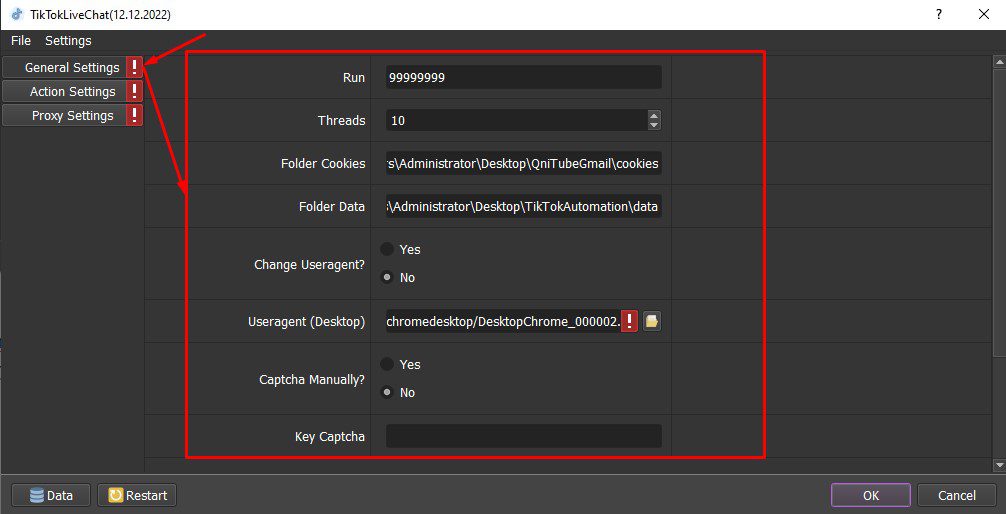The height and width of the screenshot is (514, 1006).
Task: Click into the Key Captcha input field
Action: [x=524, y=436]
